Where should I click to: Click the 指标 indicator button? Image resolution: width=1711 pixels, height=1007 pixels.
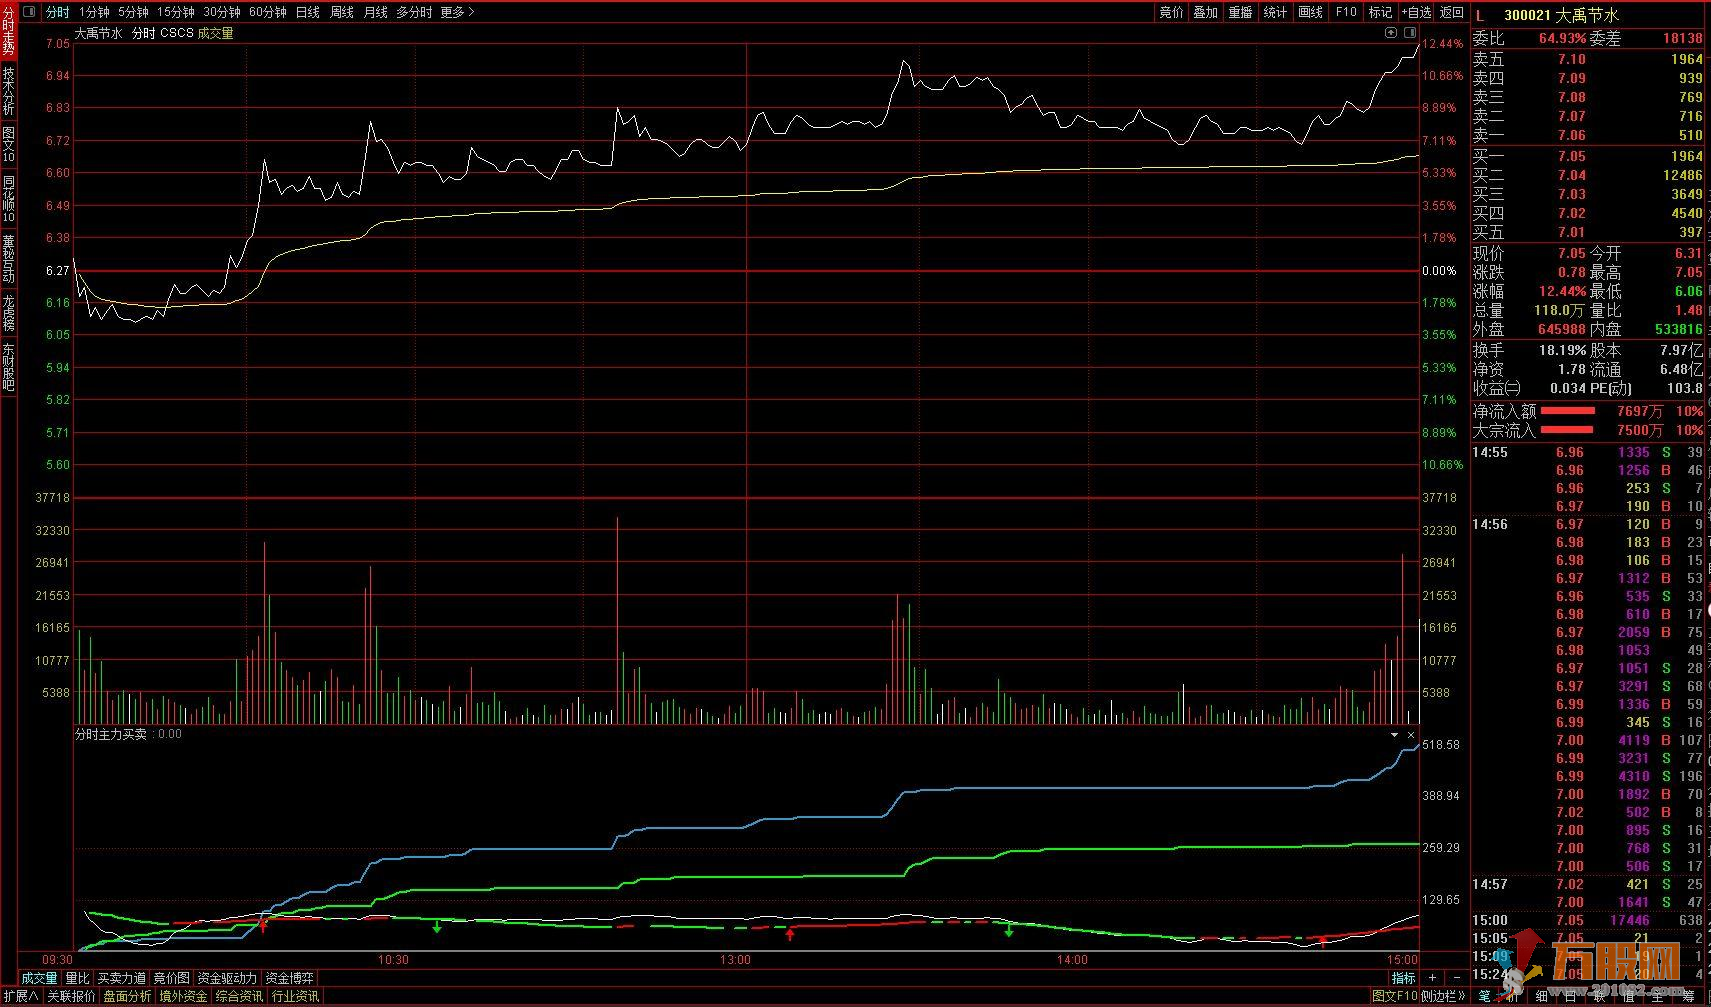1404,978
